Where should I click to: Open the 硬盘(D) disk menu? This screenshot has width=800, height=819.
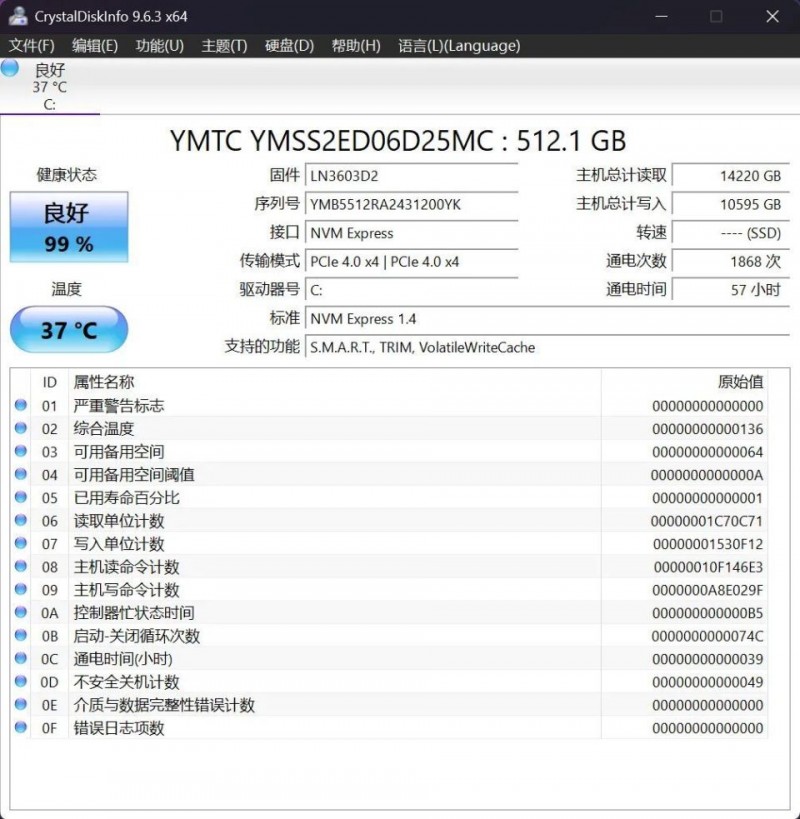click(x=289, y=46)
